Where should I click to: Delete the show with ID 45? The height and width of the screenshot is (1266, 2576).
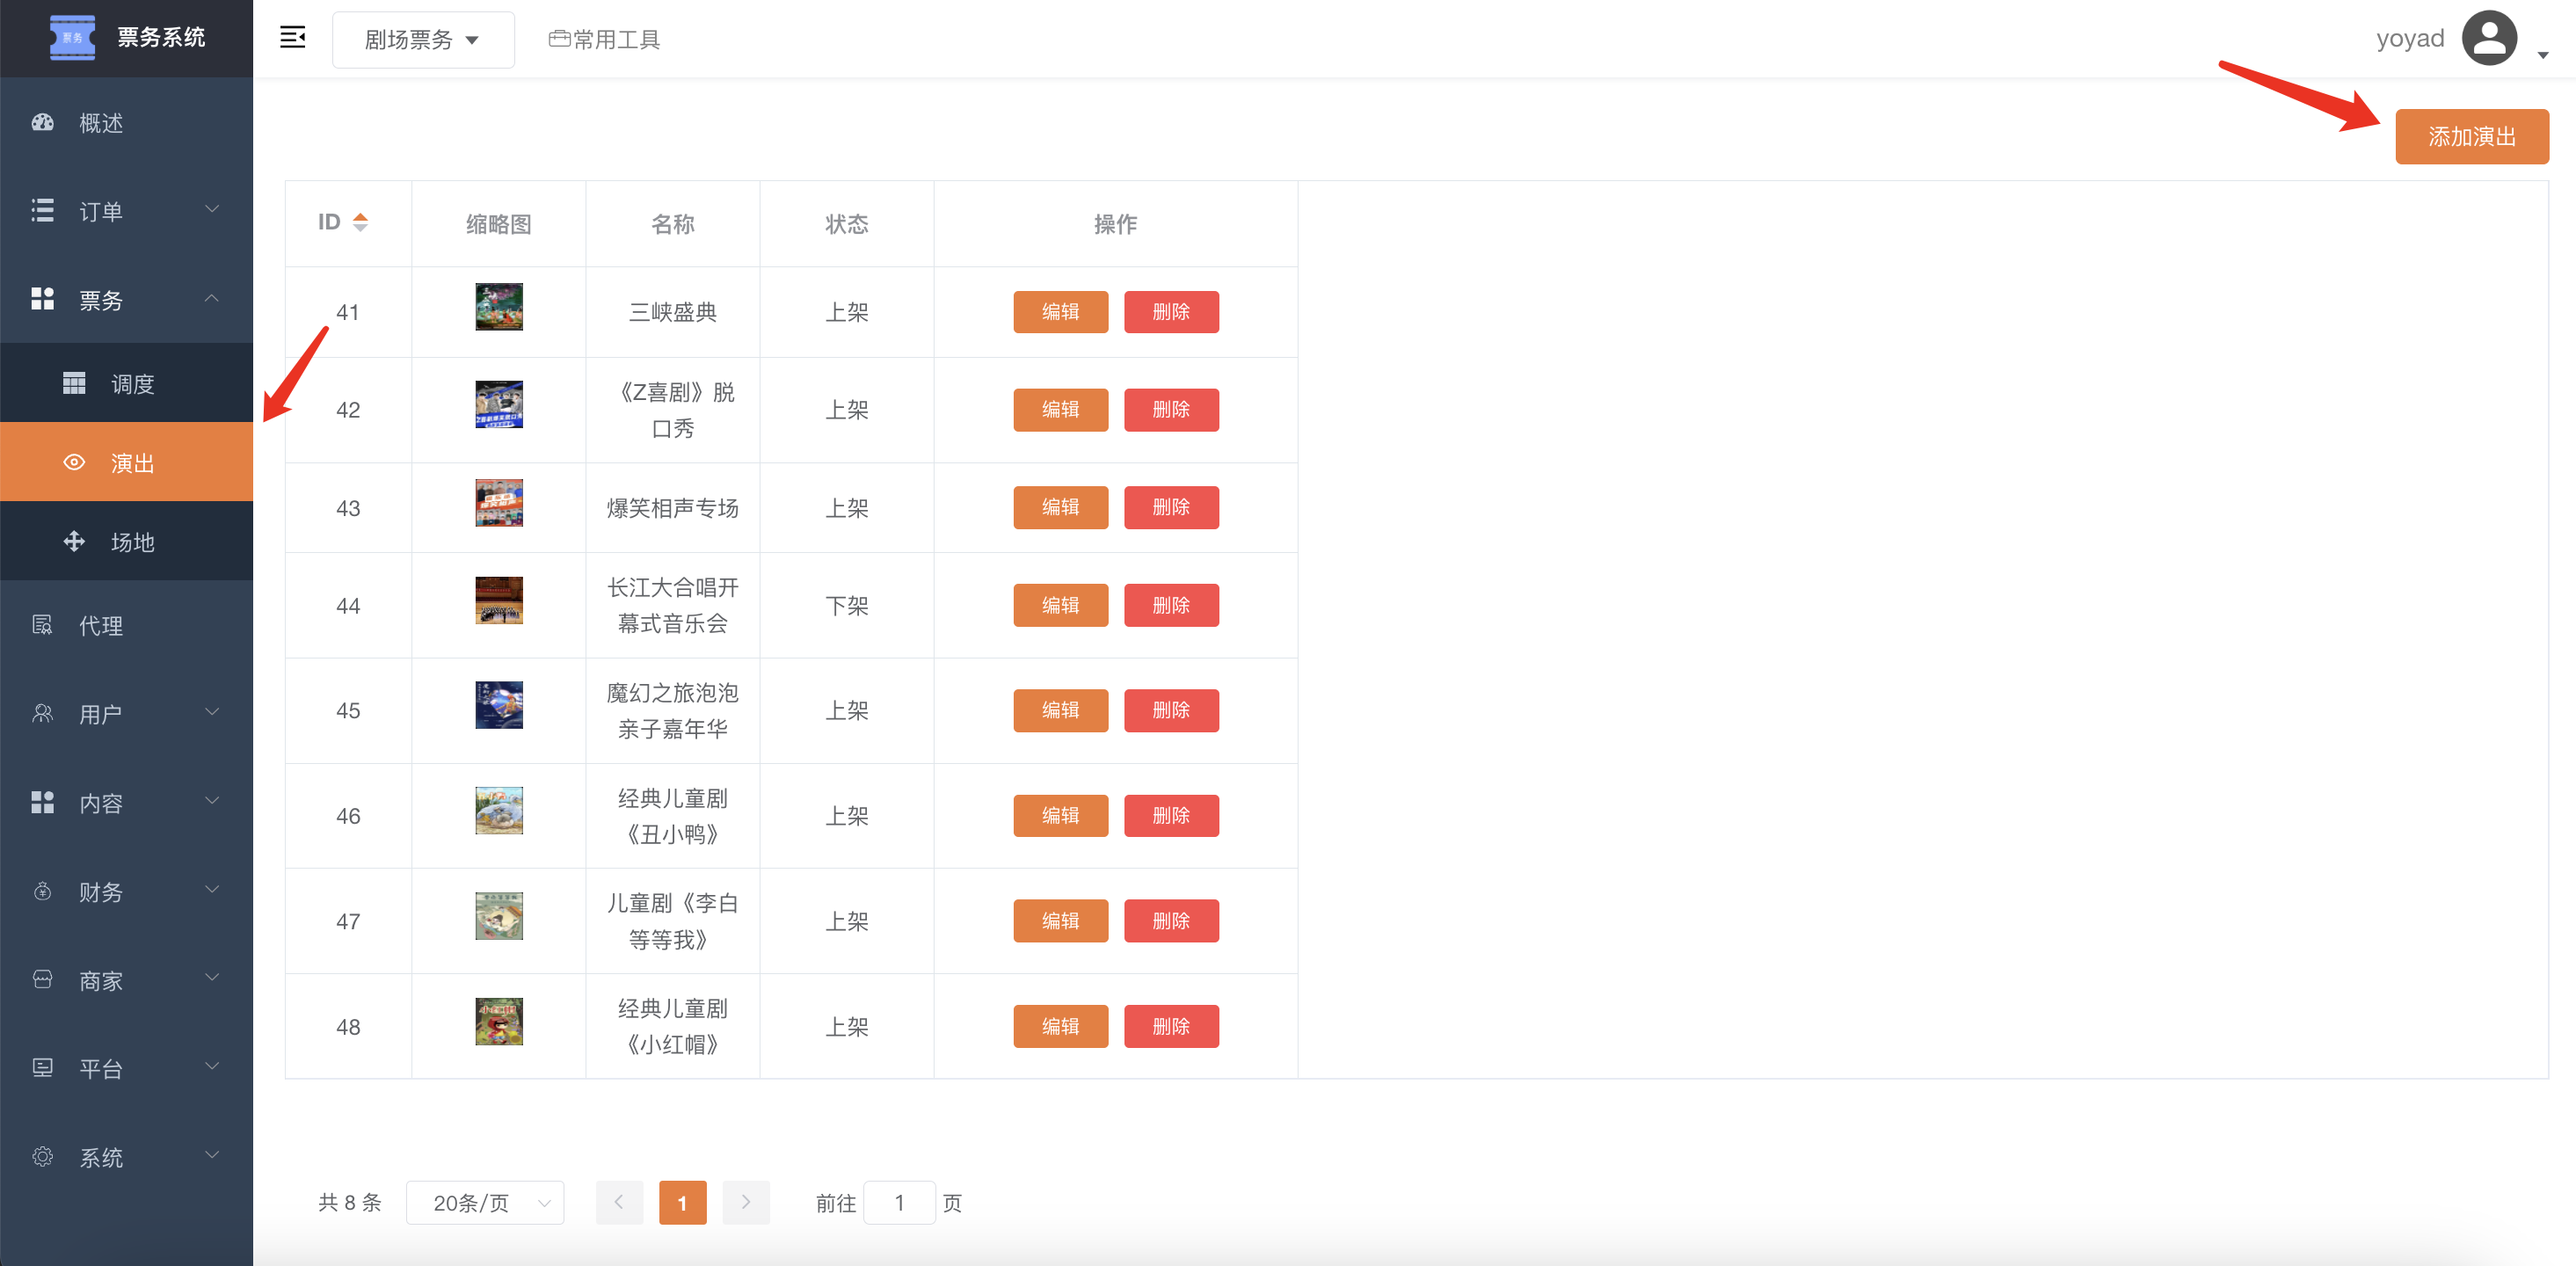1171,711
